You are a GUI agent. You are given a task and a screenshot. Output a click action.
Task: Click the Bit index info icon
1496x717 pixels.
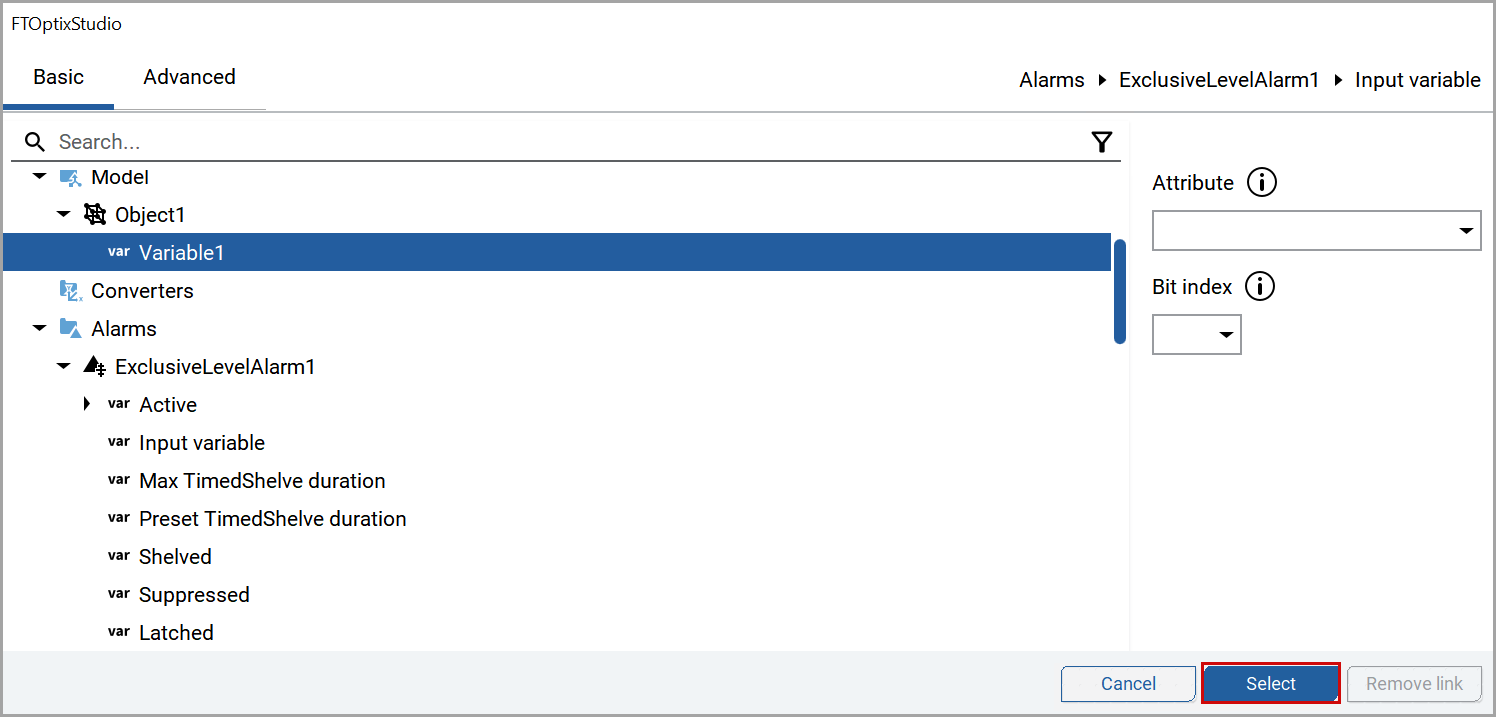[1260, 287]
